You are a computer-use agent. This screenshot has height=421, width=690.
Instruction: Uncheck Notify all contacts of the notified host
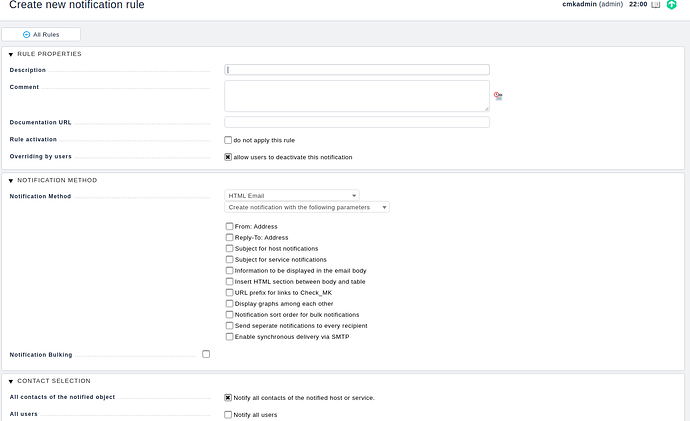[x=228, y=398]
